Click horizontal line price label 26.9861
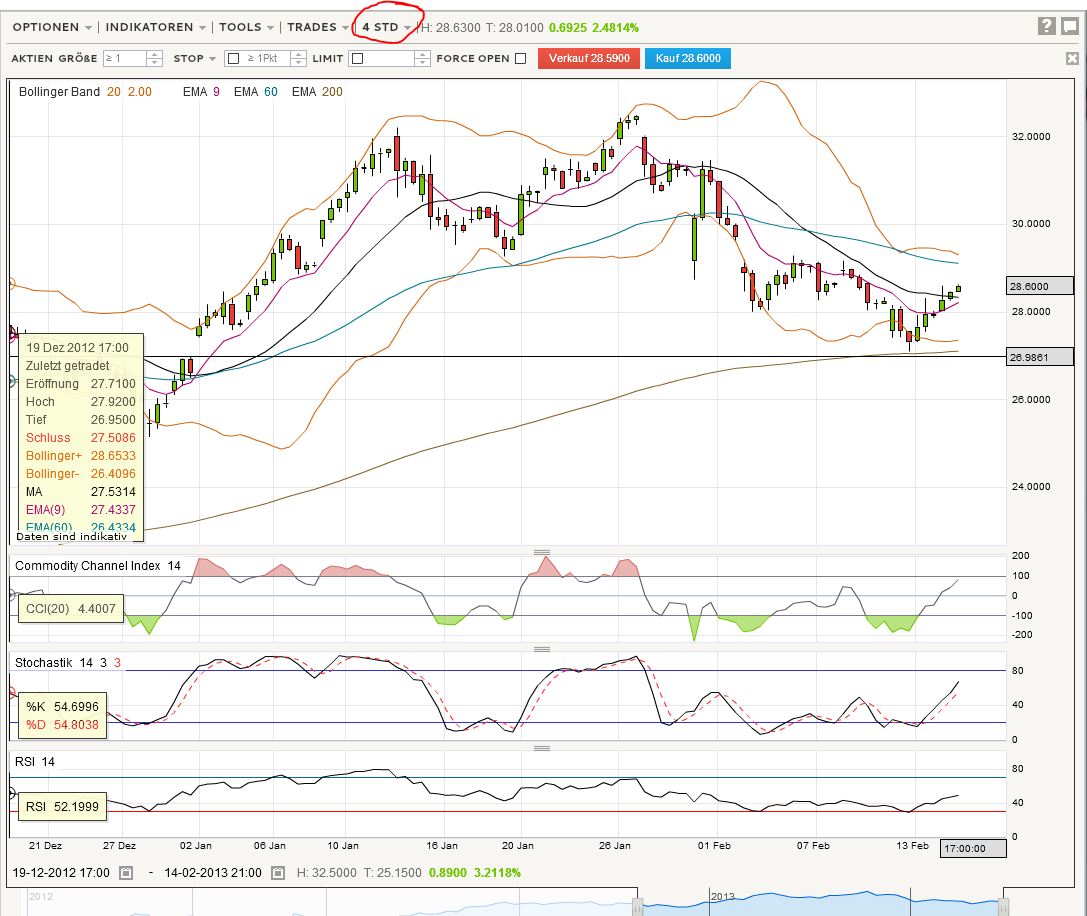Screen dimensions: 1087x916 point(1039,357)
